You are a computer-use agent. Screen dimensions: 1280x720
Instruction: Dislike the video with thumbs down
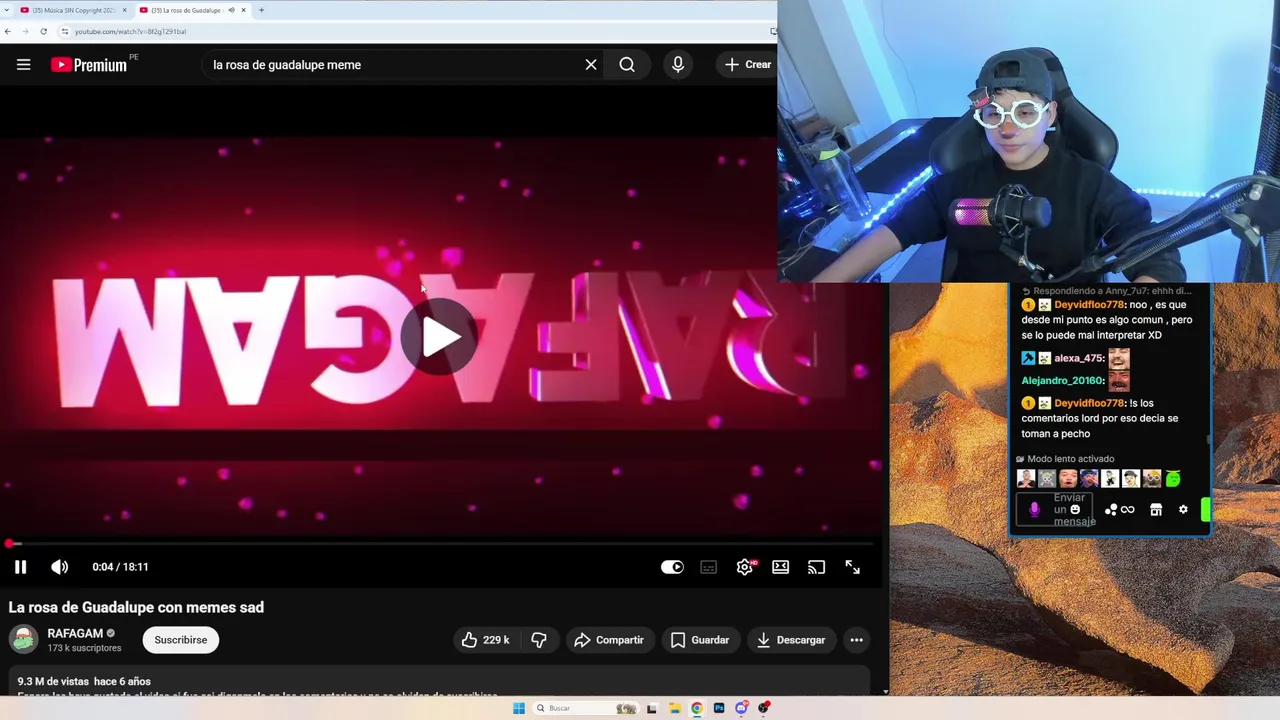coord(539,640)
